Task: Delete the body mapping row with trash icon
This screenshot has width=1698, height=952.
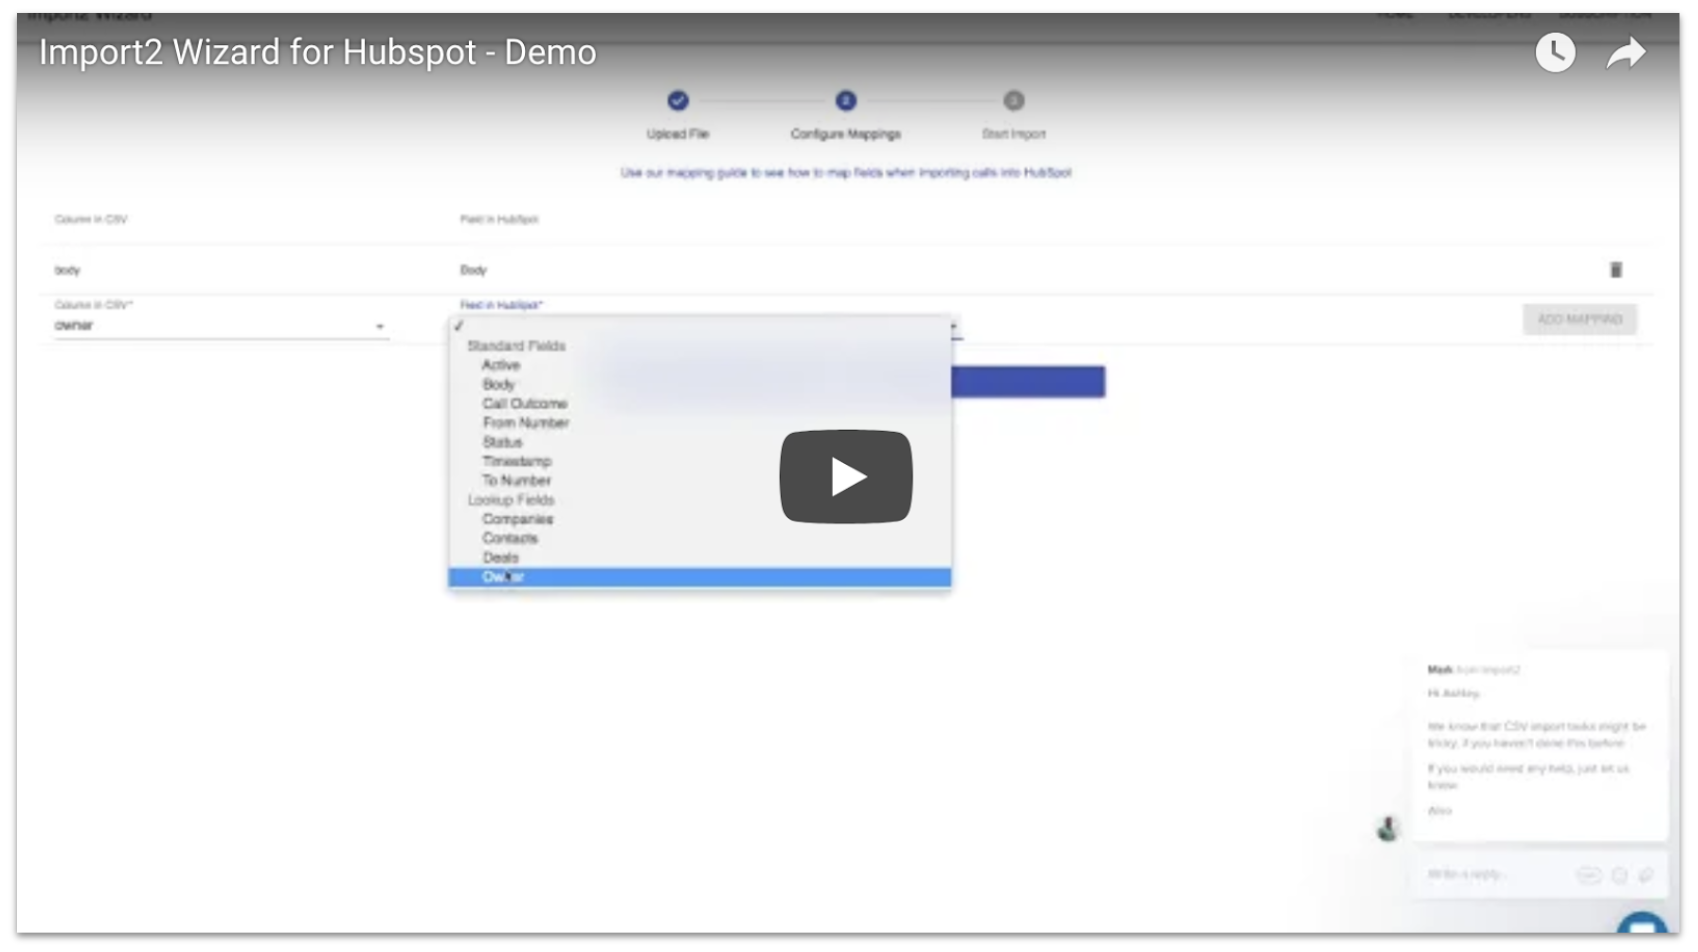Action: [1616, 270]
